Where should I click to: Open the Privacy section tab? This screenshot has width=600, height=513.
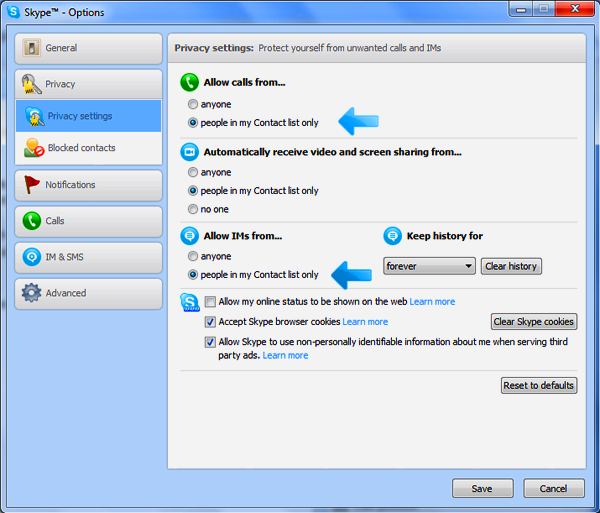click(x=88, y=84)
